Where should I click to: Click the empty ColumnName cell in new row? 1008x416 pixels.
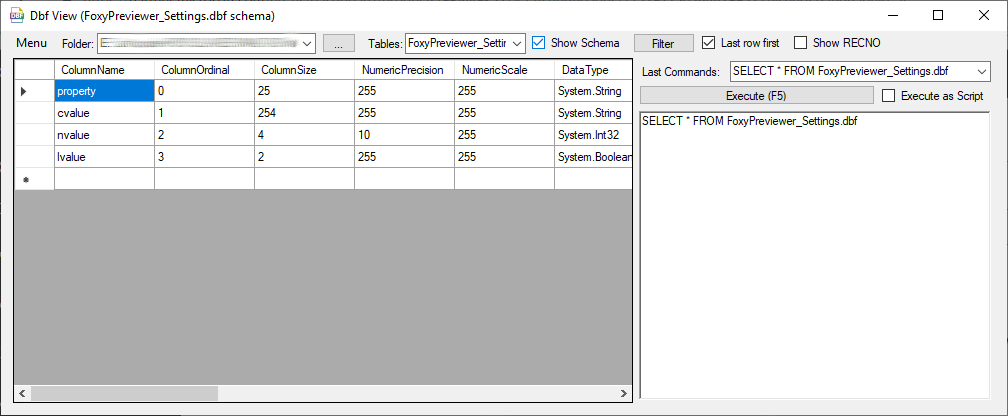pos(104,179)
